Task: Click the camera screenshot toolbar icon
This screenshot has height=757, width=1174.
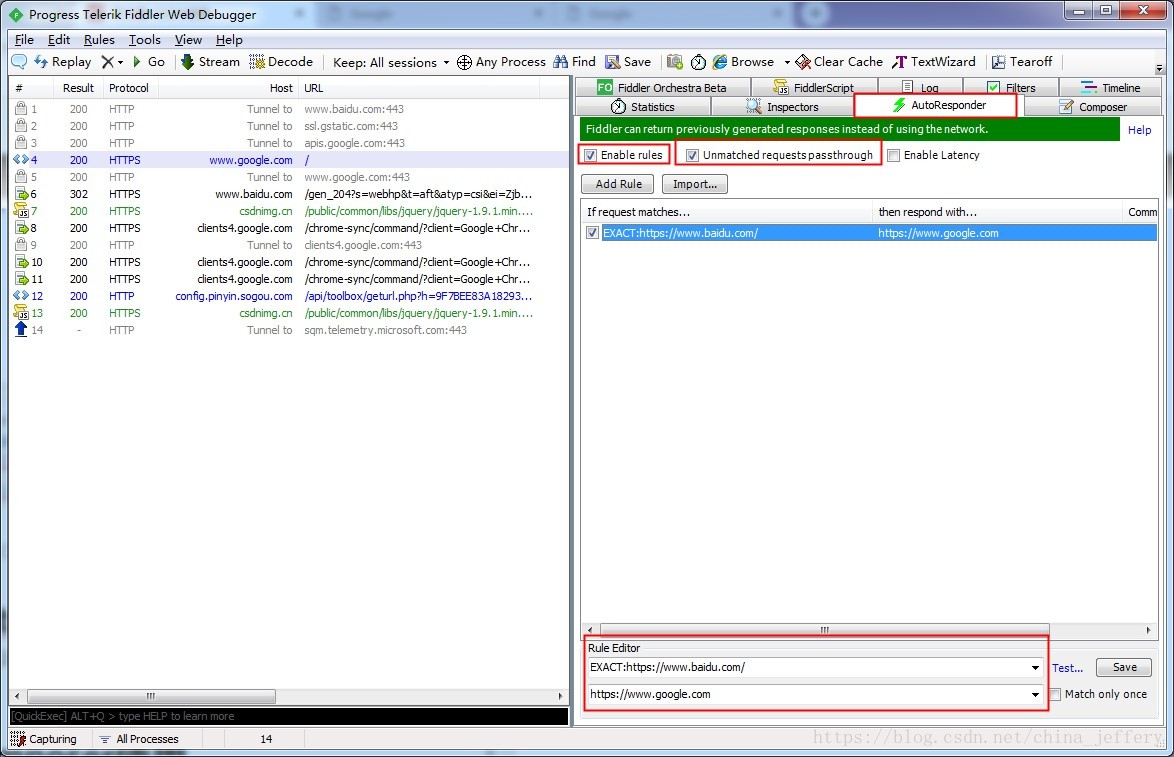Action: (675, 61)
